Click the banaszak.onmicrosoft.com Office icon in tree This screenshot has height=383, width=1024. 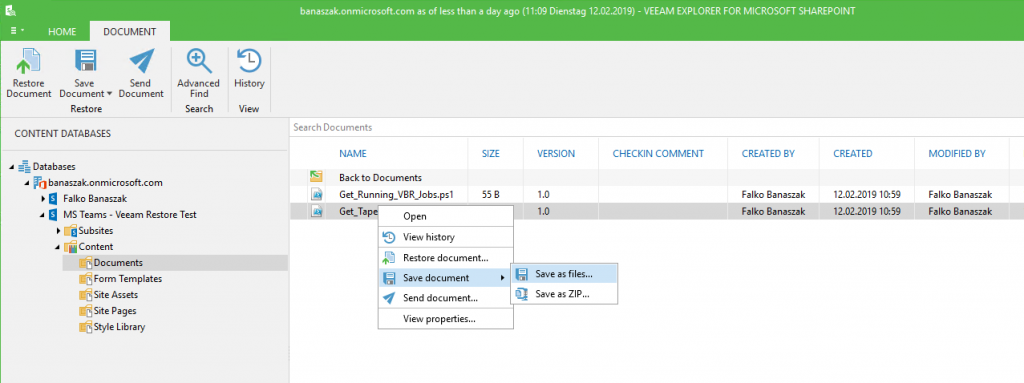[x=39, y=182]
